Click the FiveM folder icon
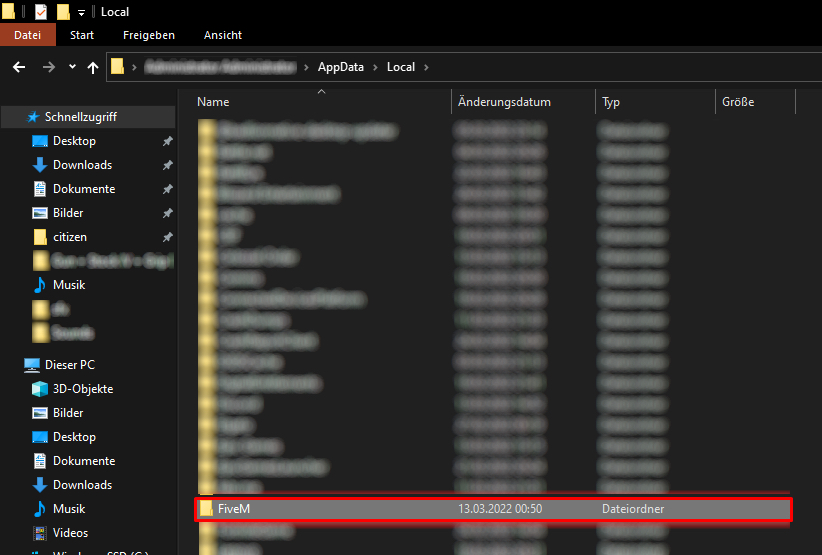Viewport: 822px width, 555px height. tap(206, 508)
